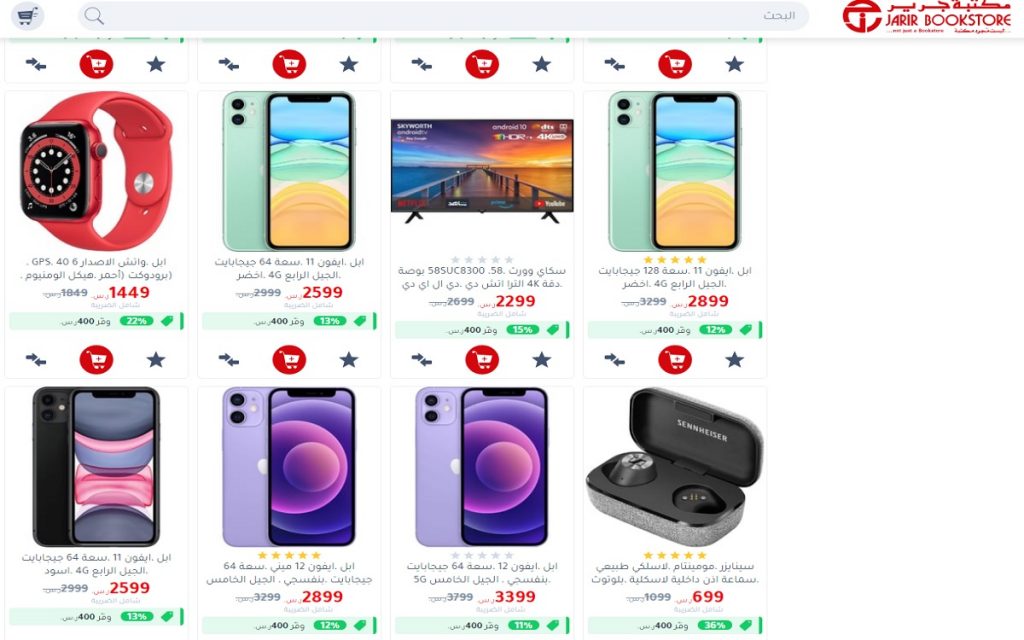Star the green iPhone 11 64GB

(349, 359)
